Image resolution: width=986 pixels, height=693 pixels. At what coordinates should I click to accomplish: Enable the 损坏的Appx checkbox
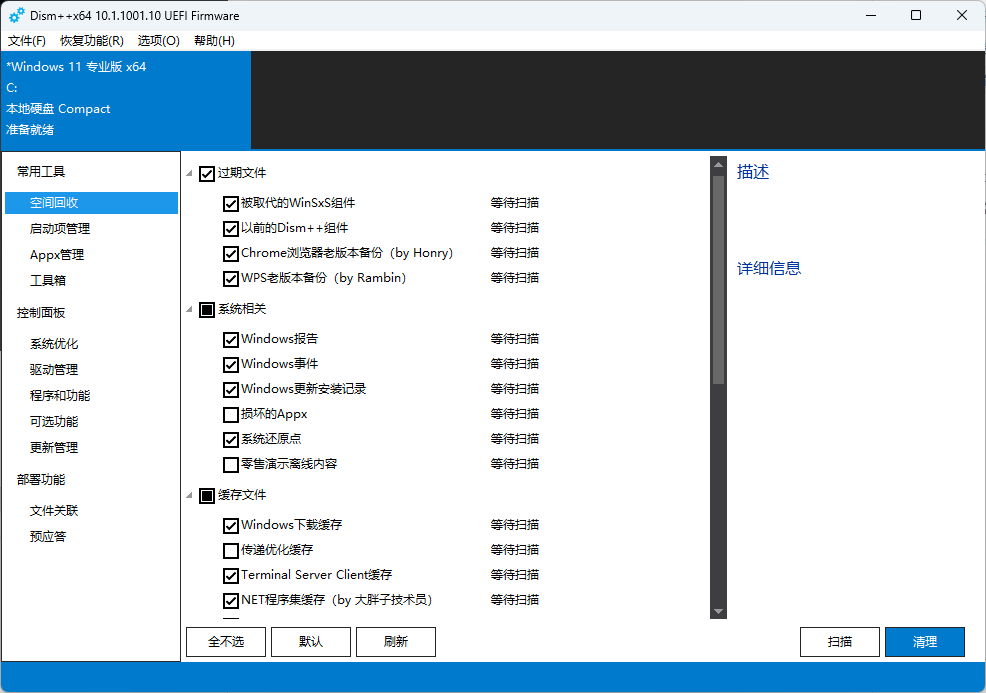(231, 414)
